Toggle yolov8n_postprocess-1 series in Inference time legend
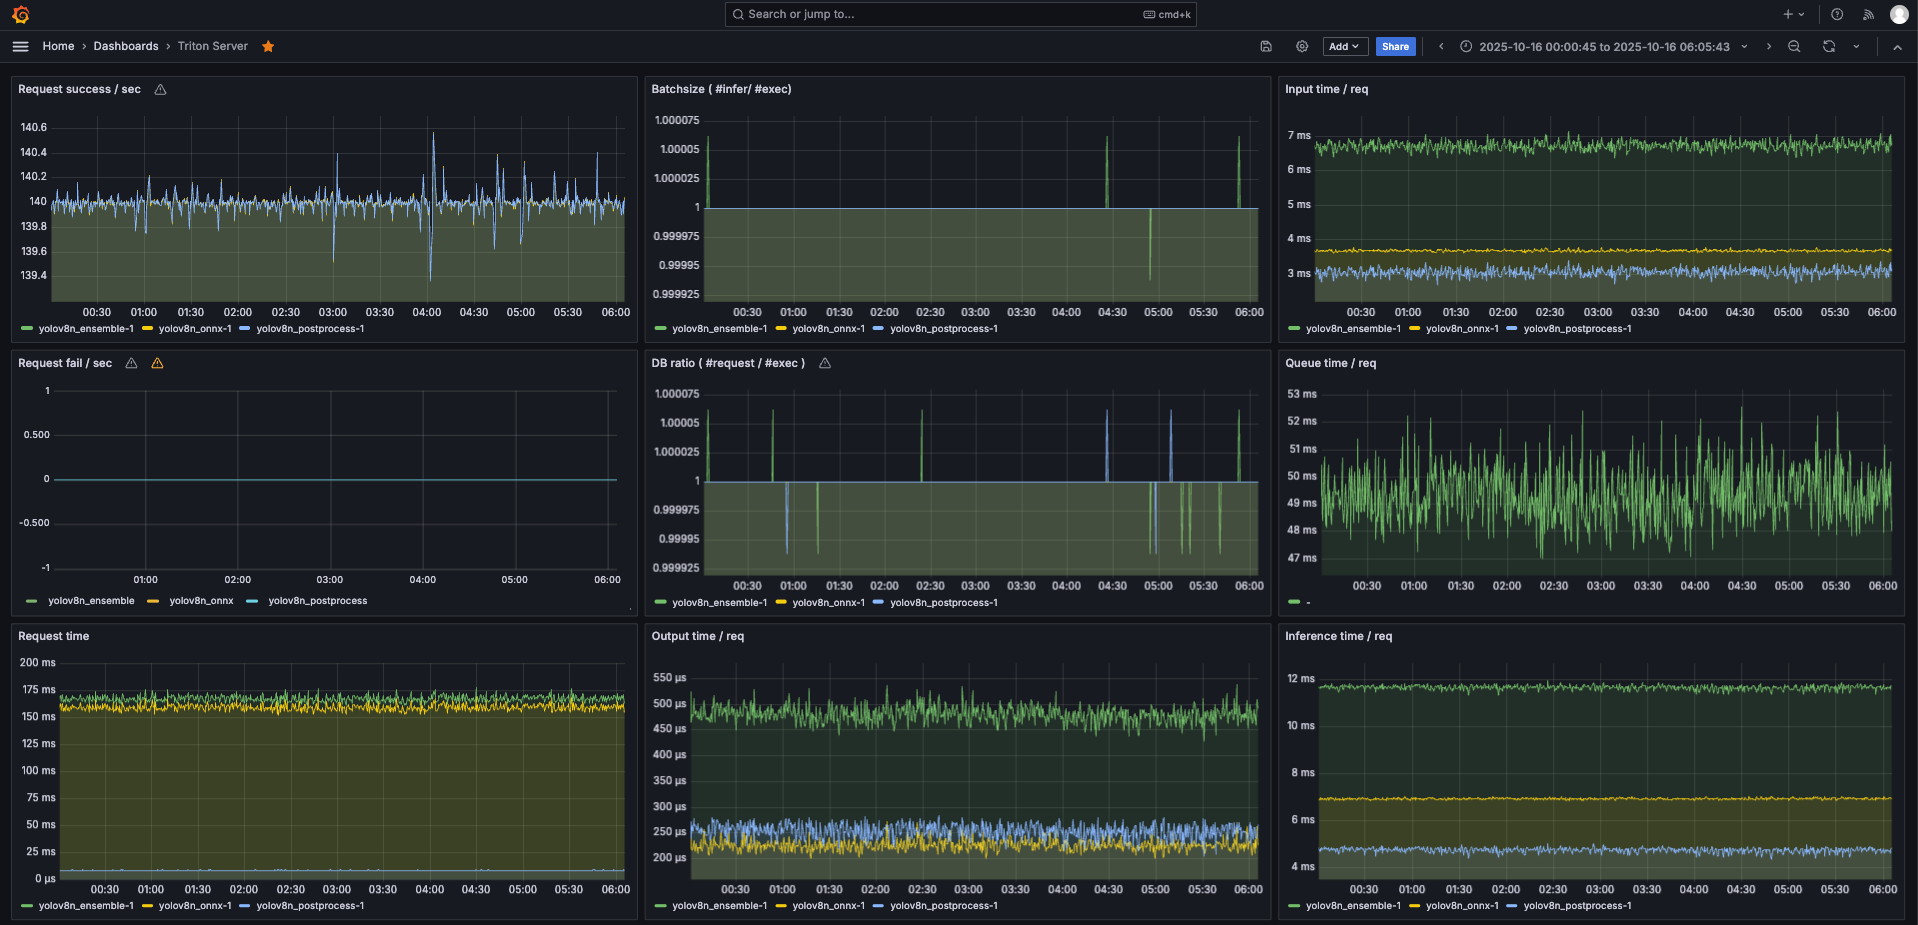1918x925 pixels. point(1577,906)
